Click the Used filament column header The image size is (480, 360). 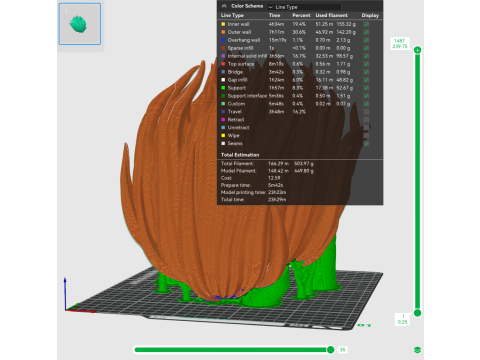tap(332, 15)
